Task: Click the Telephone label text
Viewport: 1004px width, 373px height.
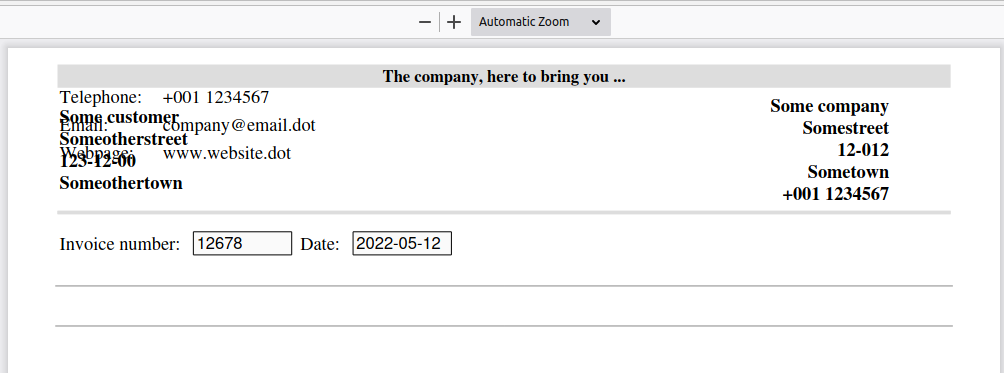Action: click(101, 97)
